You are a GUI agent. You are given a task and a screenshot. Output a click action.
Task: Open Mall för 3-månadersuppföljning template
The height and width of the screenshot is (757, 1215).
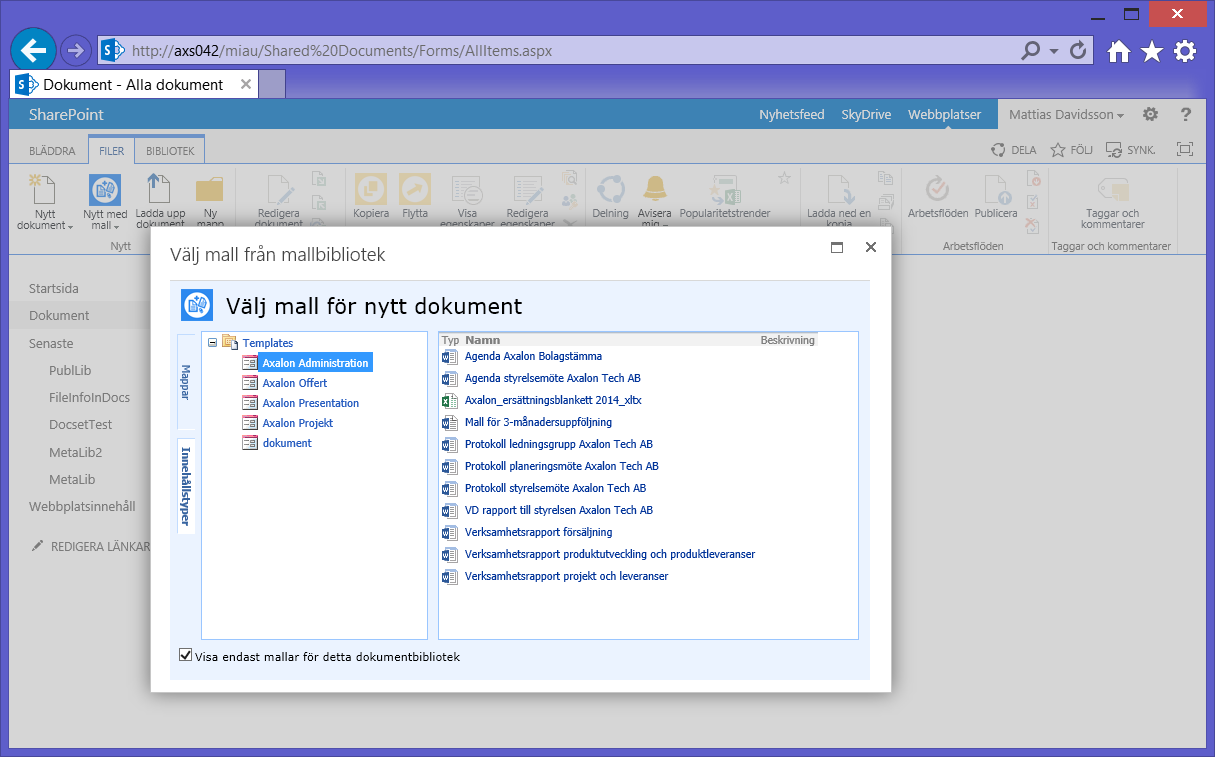pyautogui.click(x=538, y=422)
